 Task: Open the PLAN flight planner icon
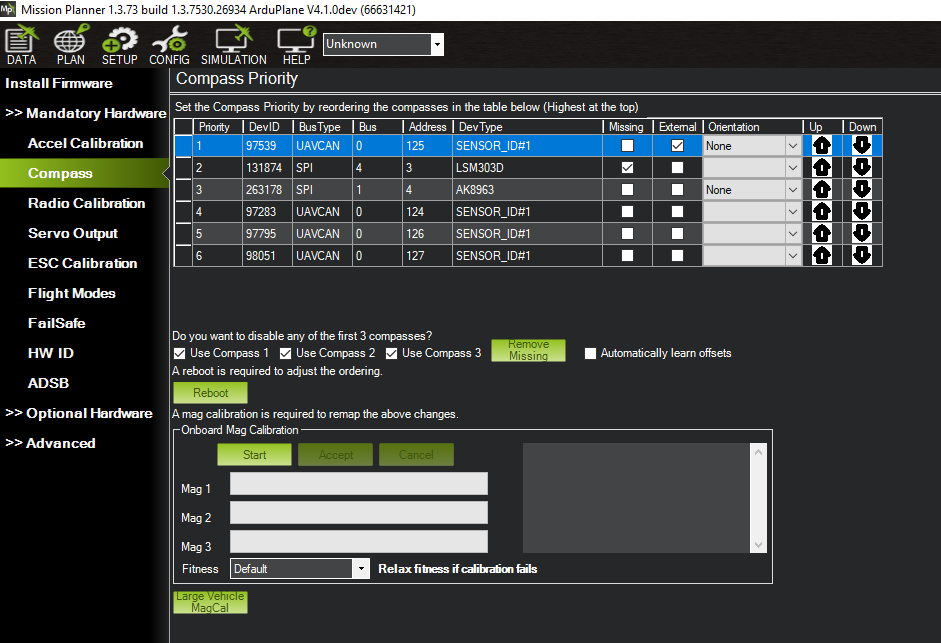pyautogui.click(x=70, y=46)
